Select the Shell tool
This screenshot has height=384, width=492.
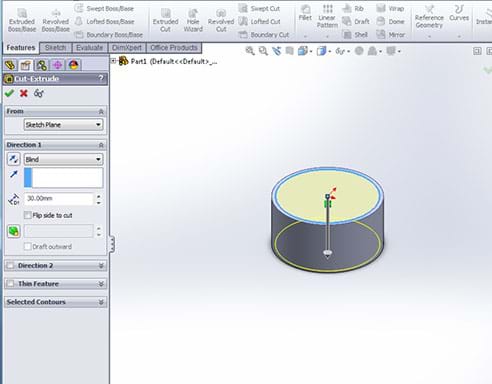point(355,35)
